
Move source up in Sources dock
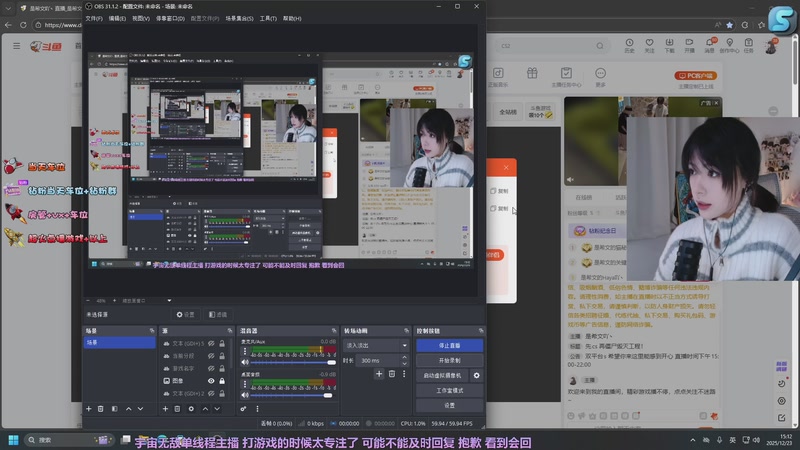coord(205,409)
